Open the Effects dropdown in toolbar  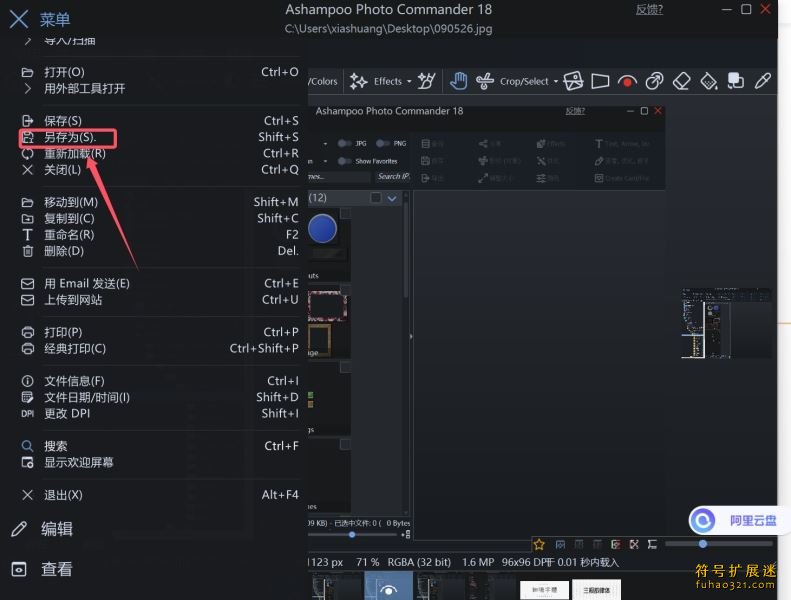[381, 81]
